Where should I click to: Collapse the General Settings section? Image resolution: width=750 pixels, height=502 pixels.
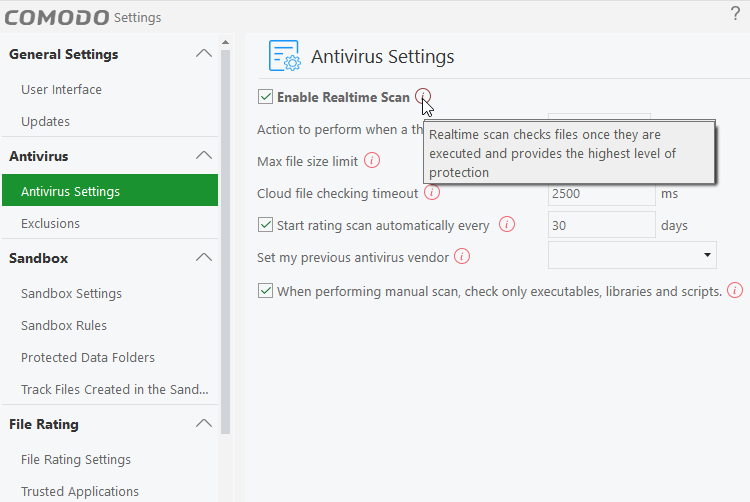pyautogui.click(x=204, y=54)
